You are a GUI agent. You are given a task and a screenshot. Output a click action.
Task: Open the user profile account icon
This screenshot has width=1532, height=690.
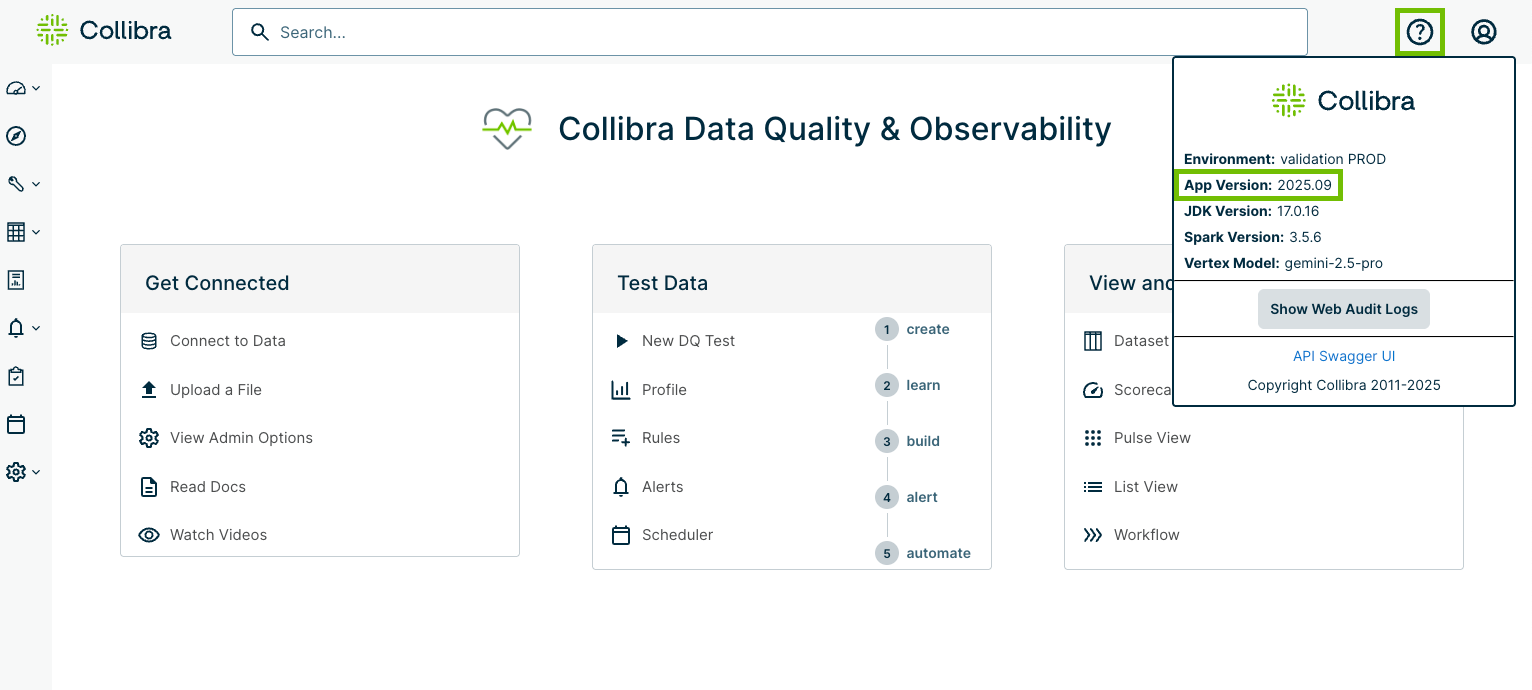click(1483, 33)
